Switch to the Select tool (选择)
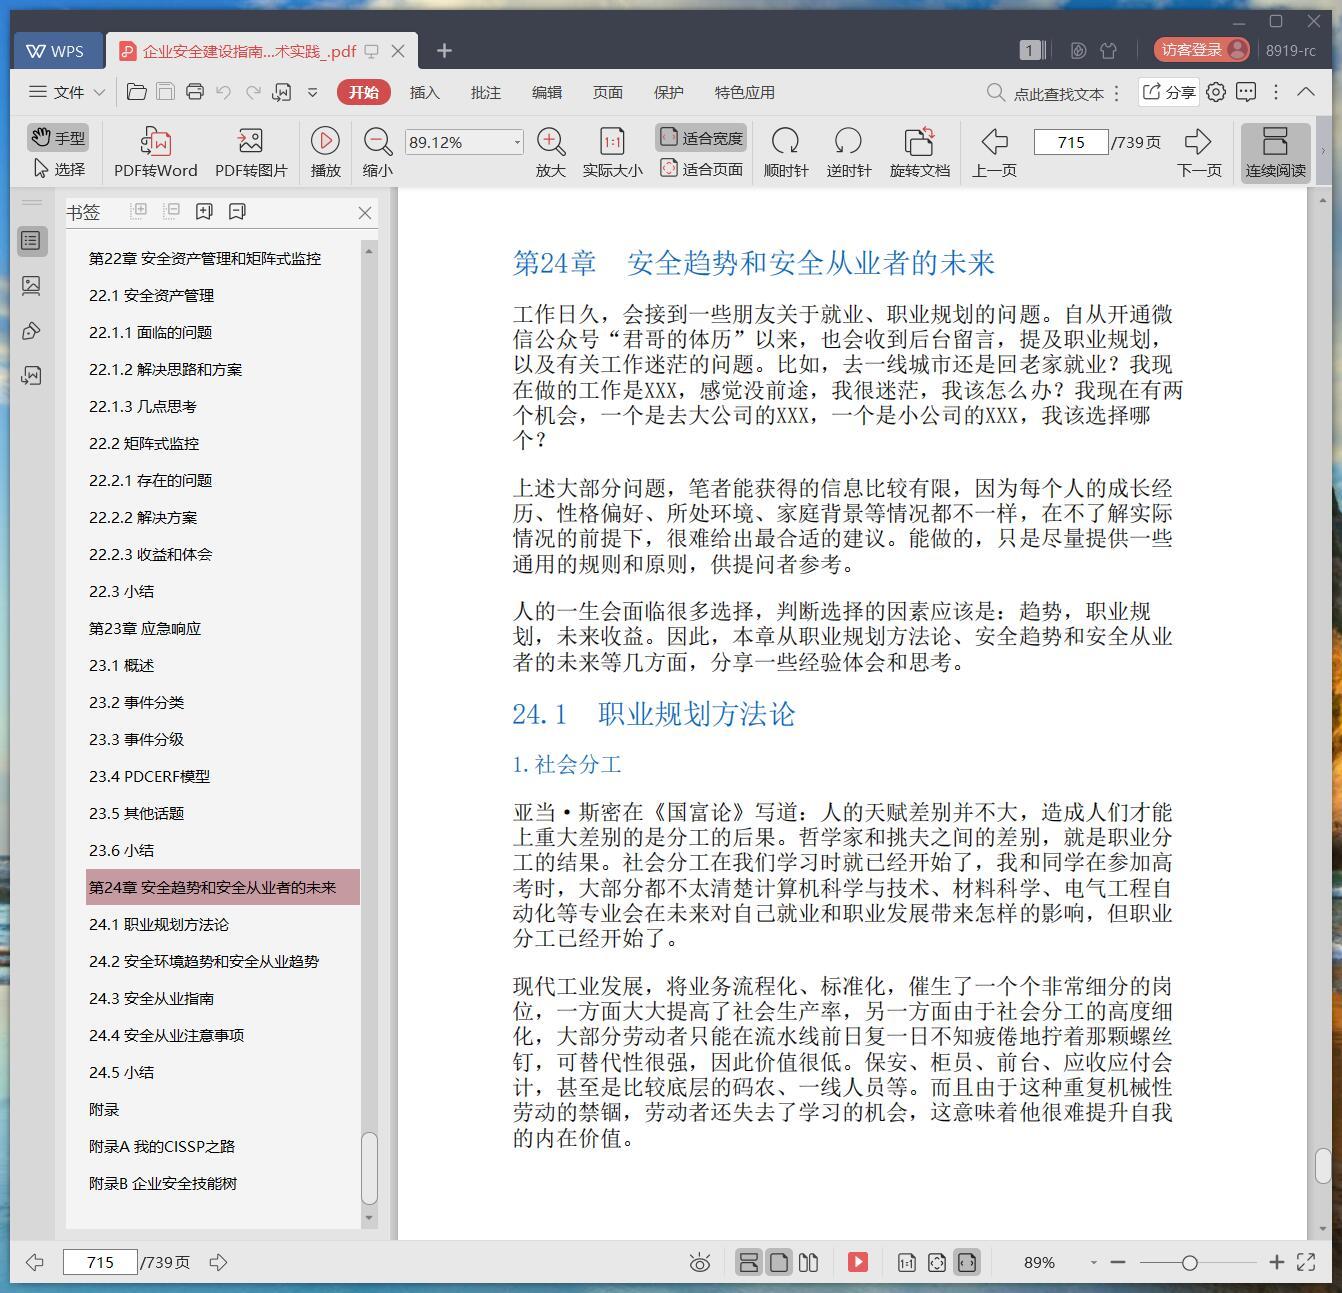The width and height of the screenshot is (1342, 1293). (x=58, y=169)
